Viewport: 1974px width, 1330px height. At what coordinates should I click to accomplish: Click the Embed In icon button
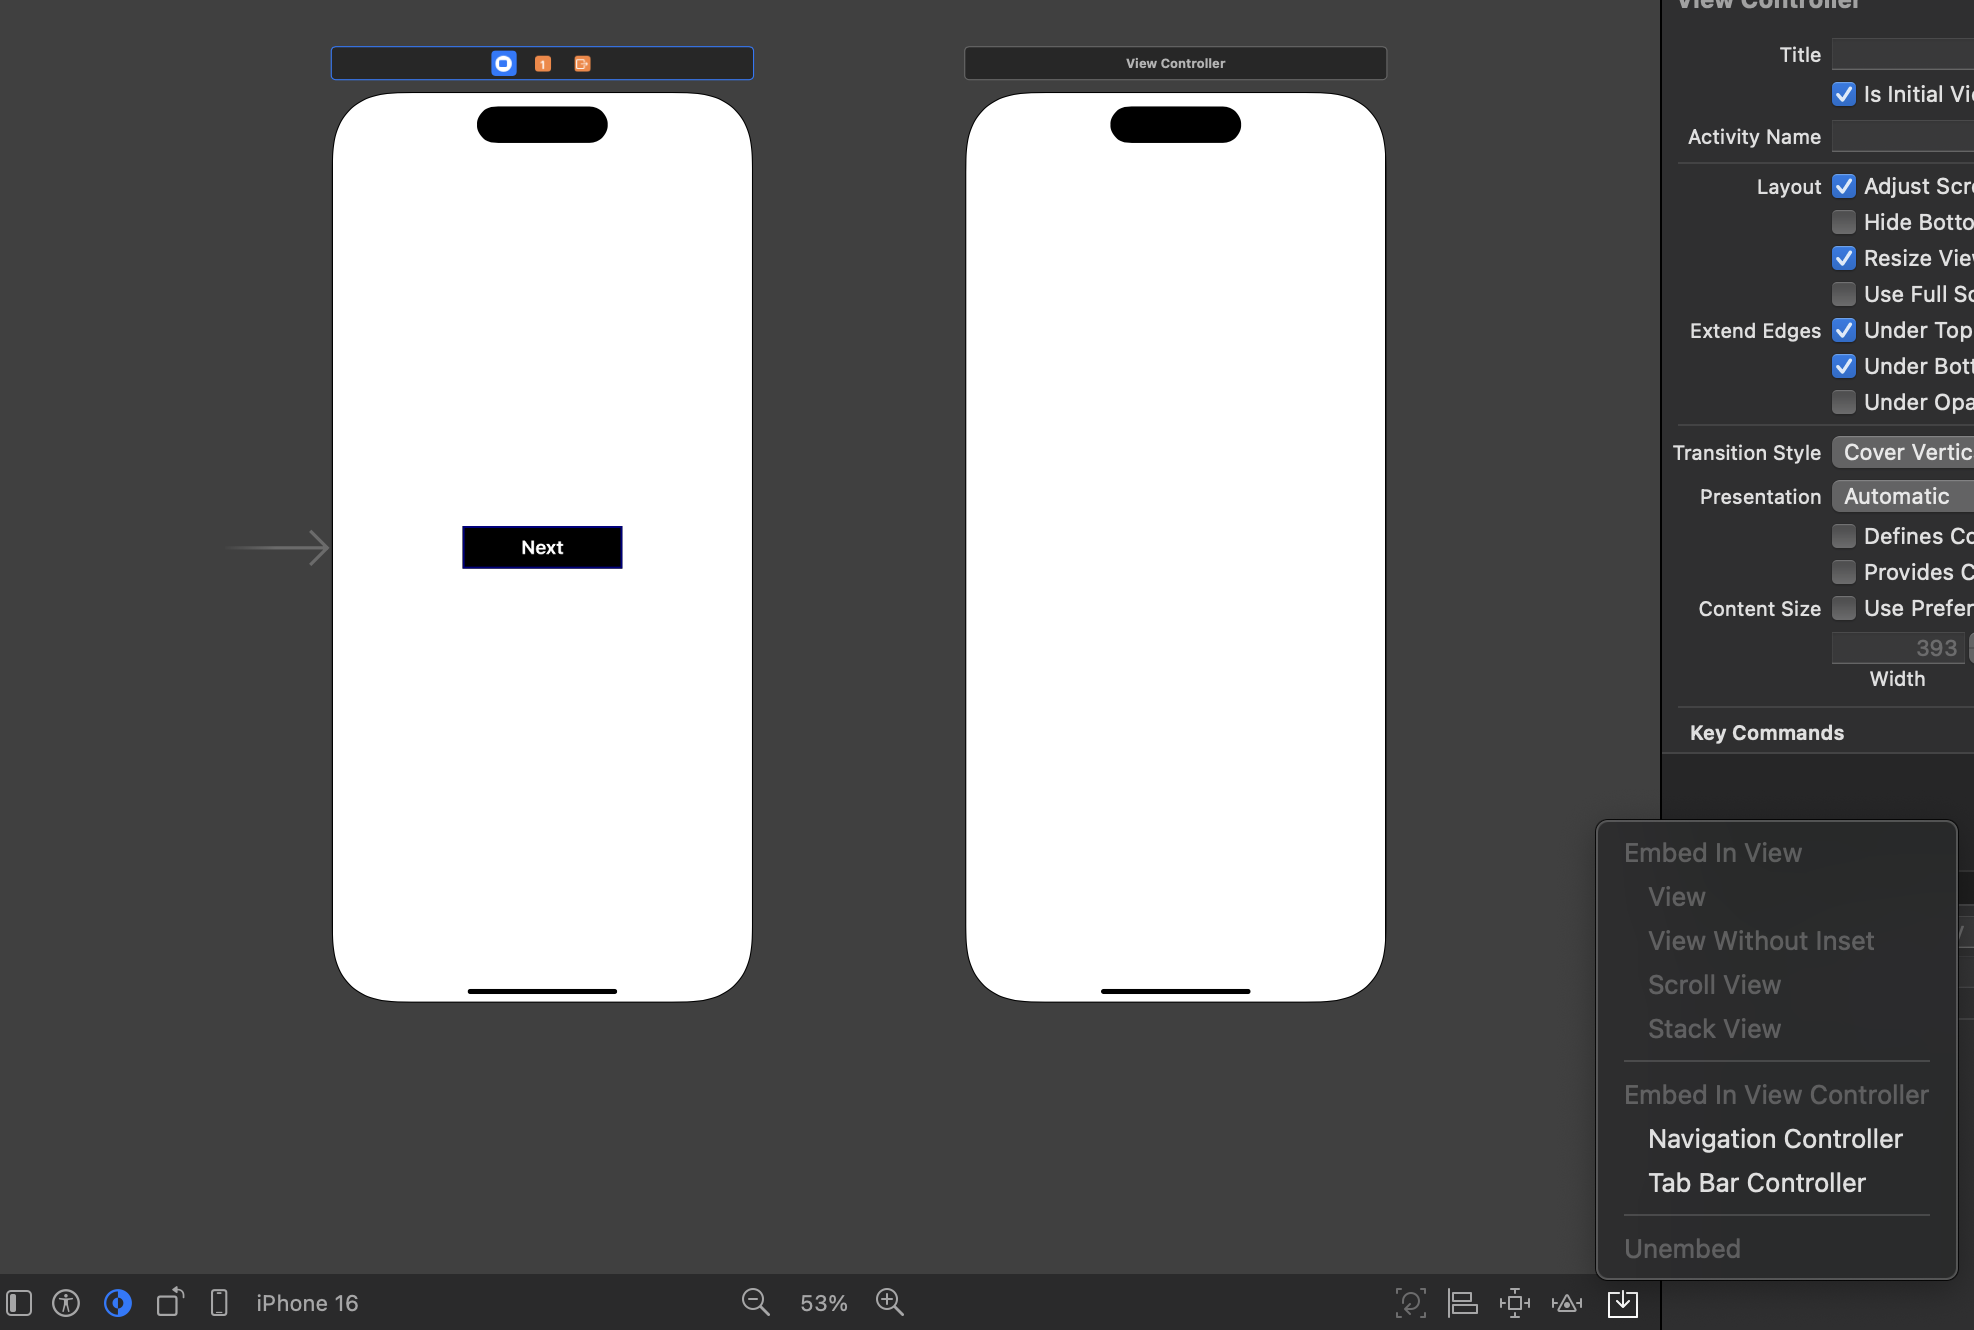click(1622, 1303)
